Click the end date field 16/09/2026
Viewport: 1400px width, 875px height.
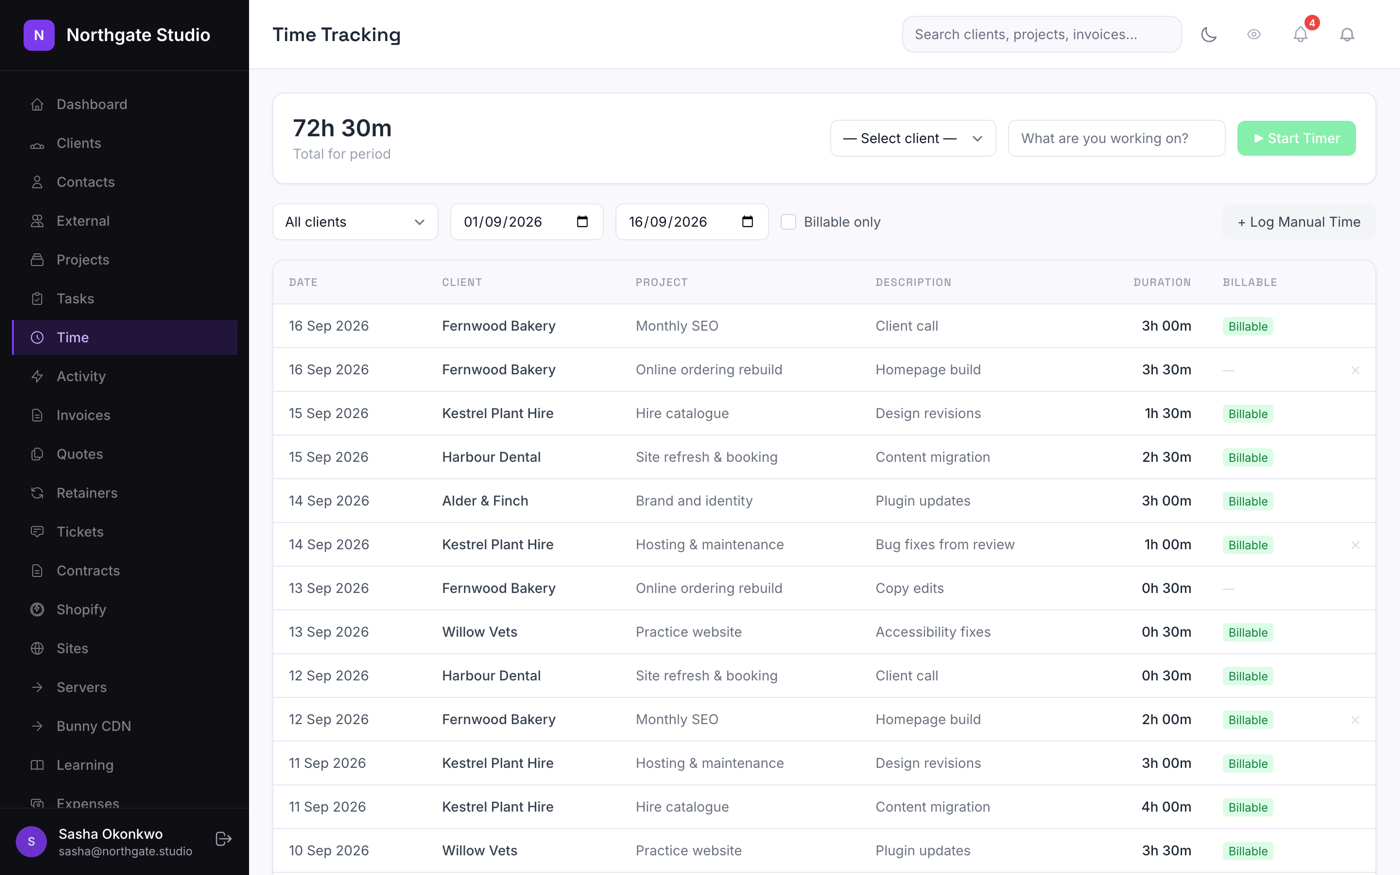[692, 222]
